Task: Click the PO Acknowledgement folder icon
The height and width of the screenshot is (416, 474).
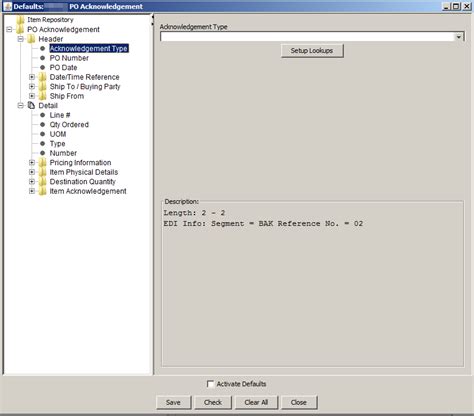Action: tap(21, 30)
